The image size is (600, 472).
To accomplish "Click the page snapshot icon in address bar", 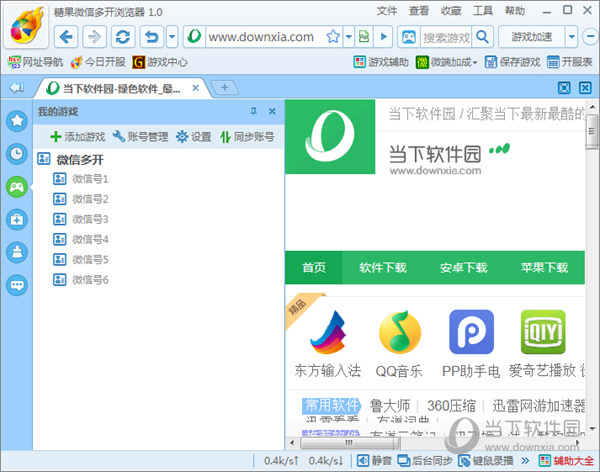I will (364, 37).
